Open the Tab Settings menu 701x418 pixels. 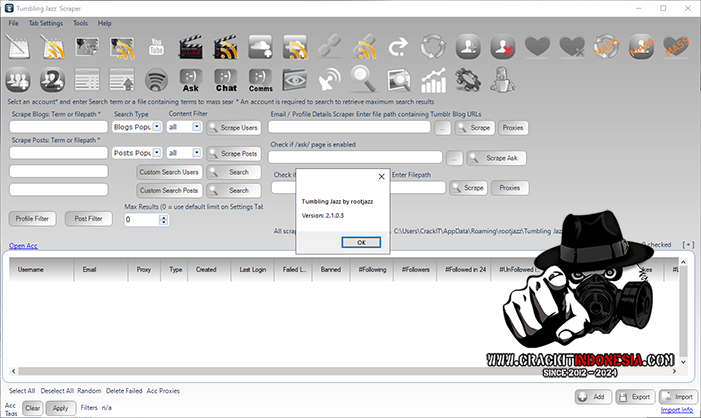(46, 22)
